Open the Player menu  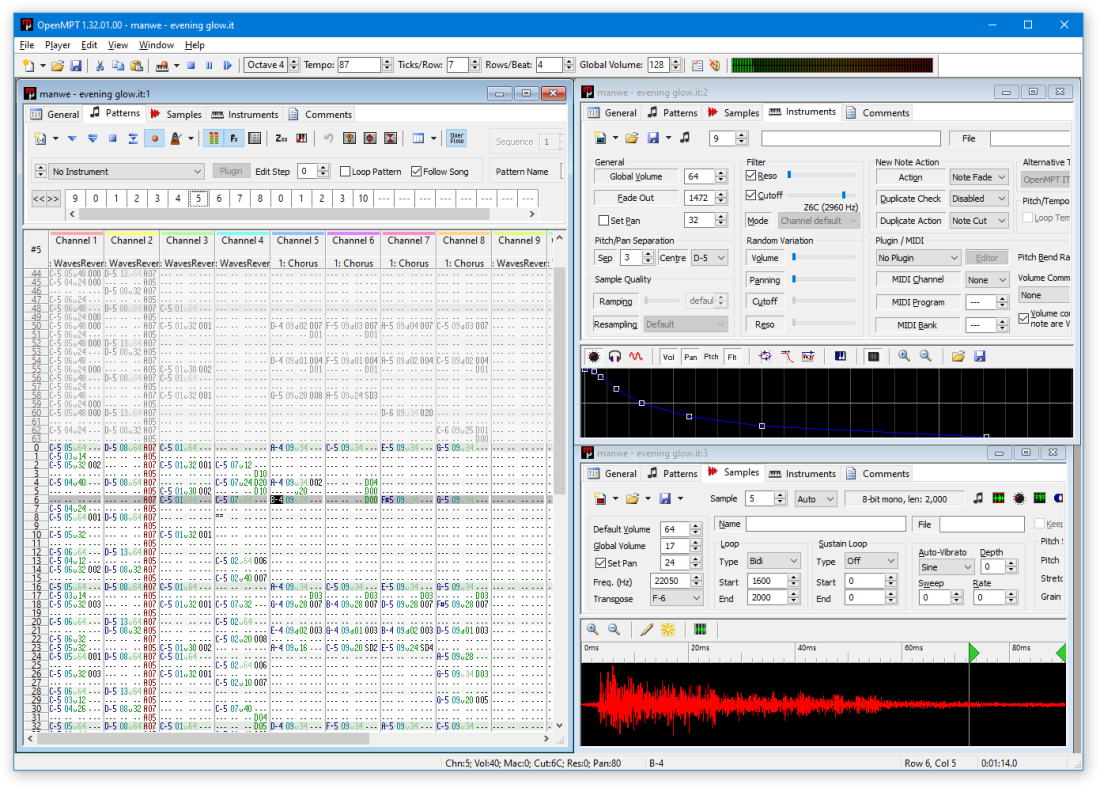coord(57,44)
